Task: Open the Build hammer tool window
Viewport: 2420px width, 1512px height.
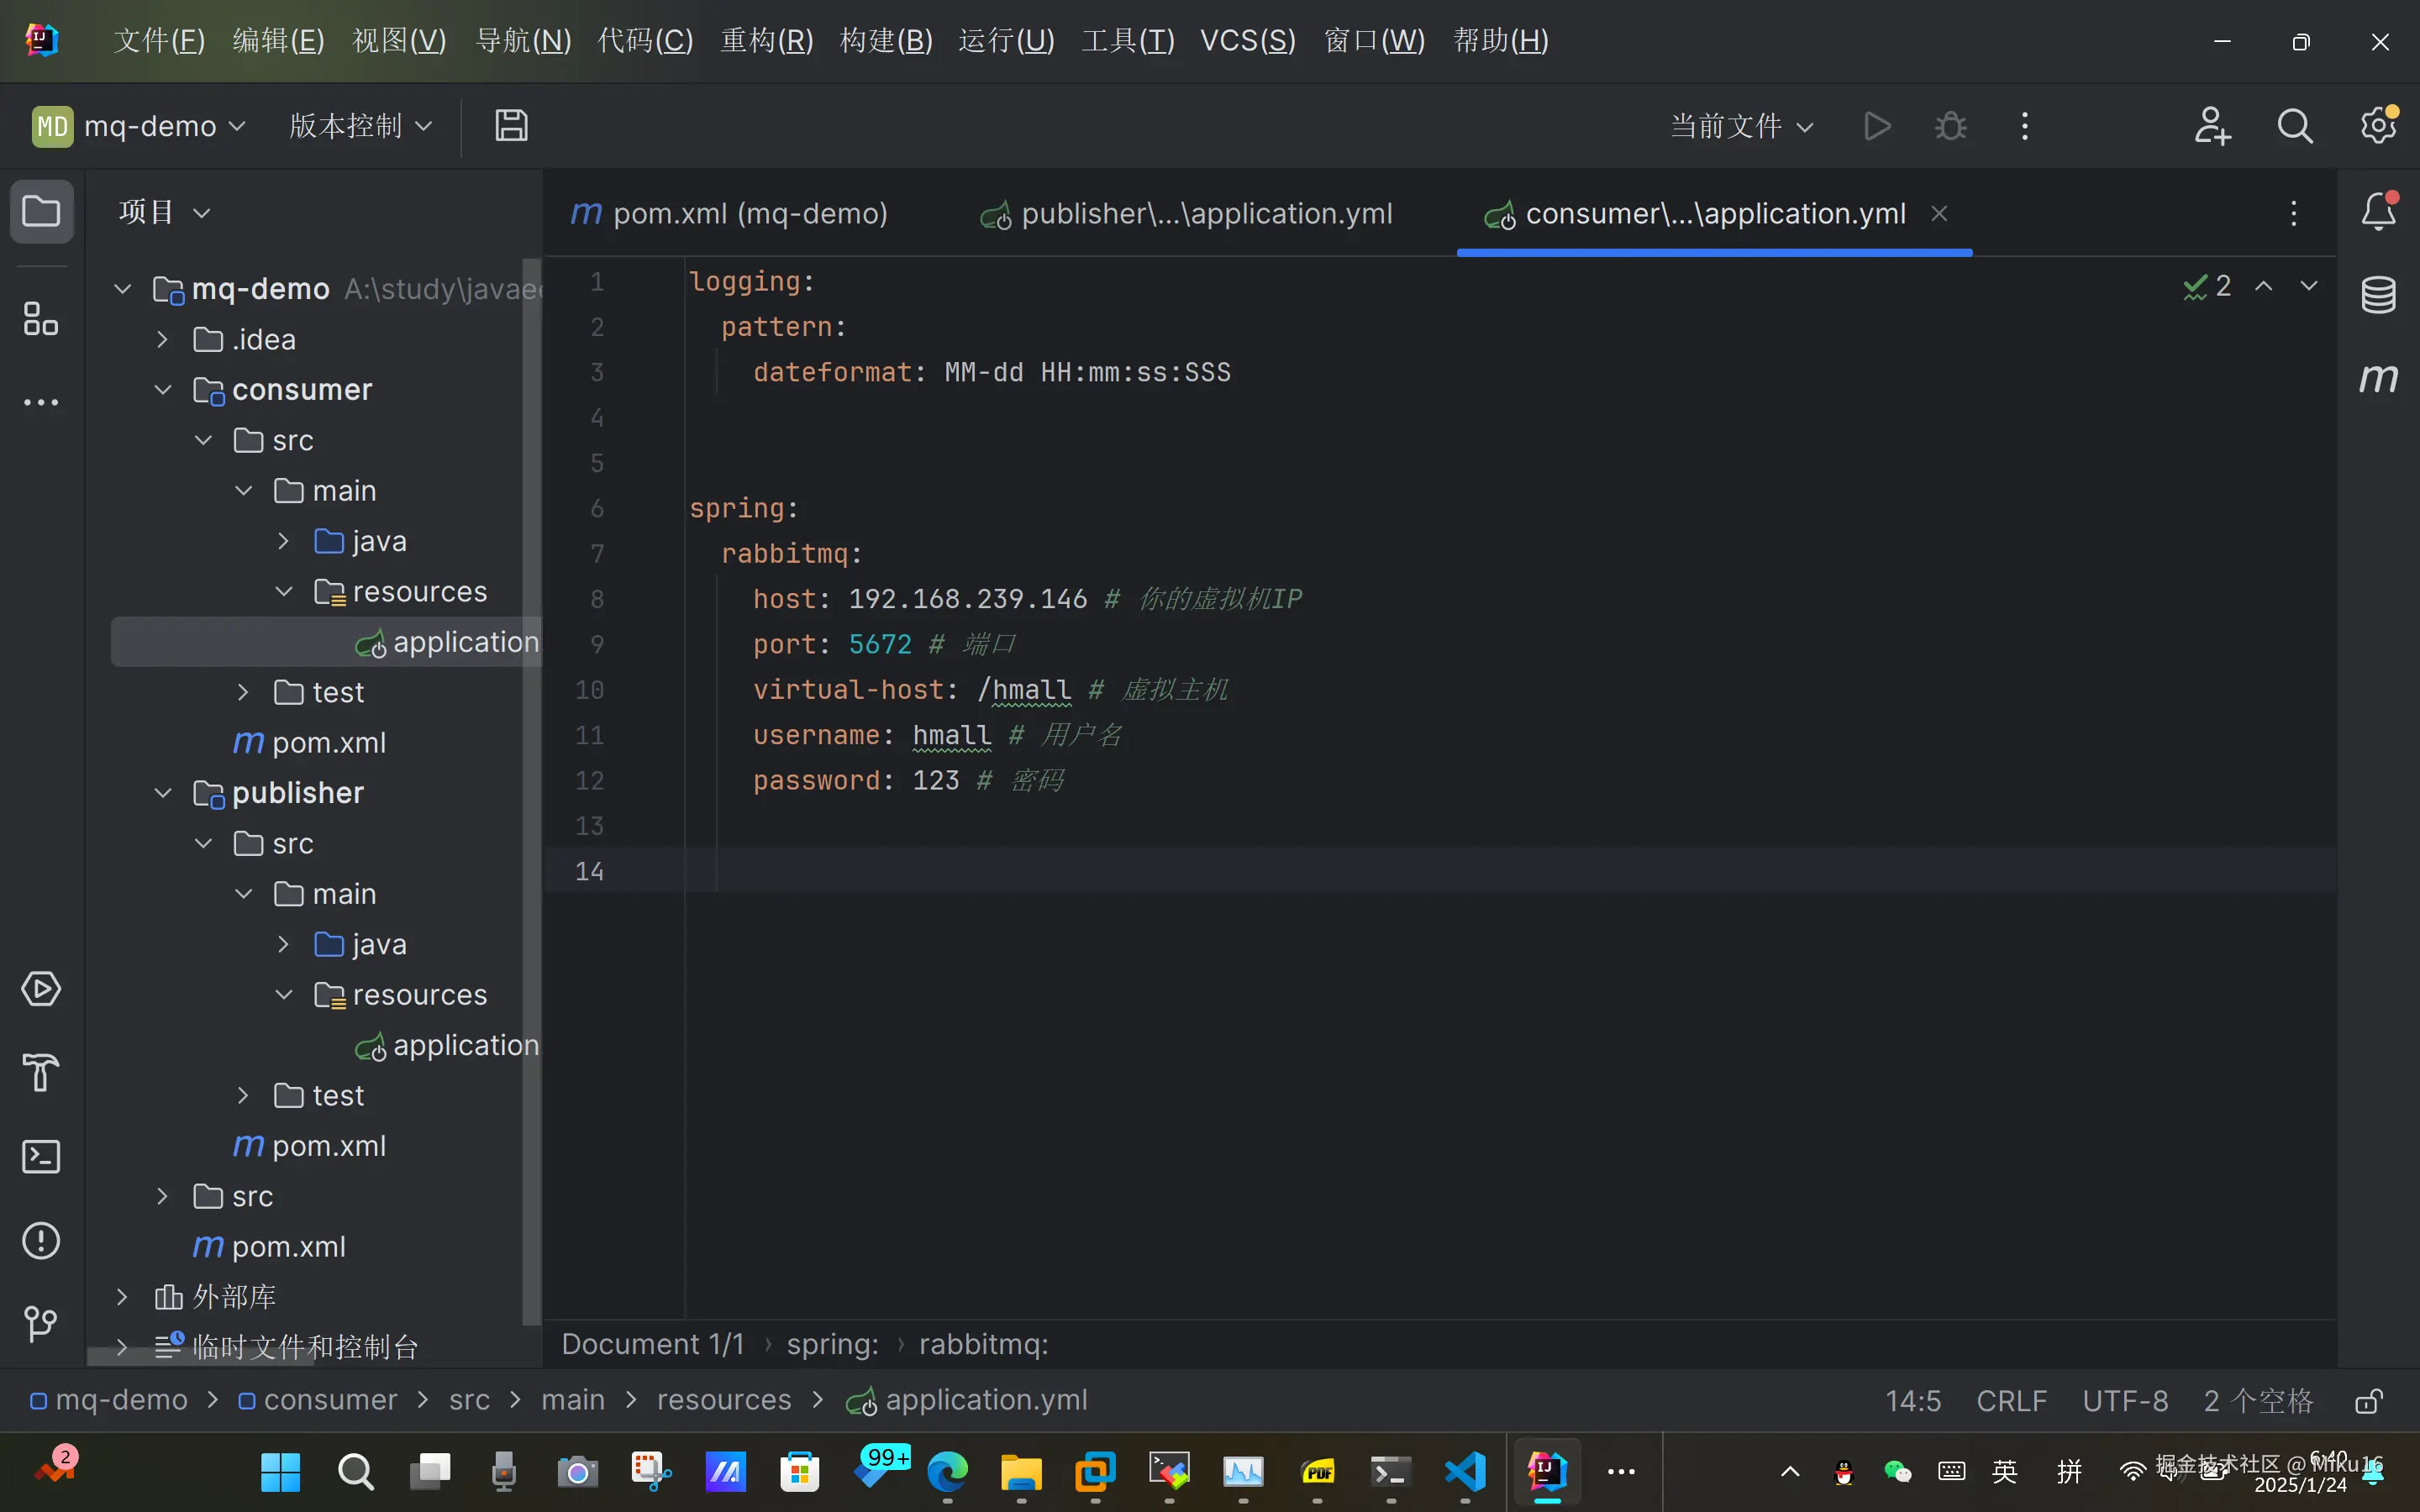Action: (41, 1073)
